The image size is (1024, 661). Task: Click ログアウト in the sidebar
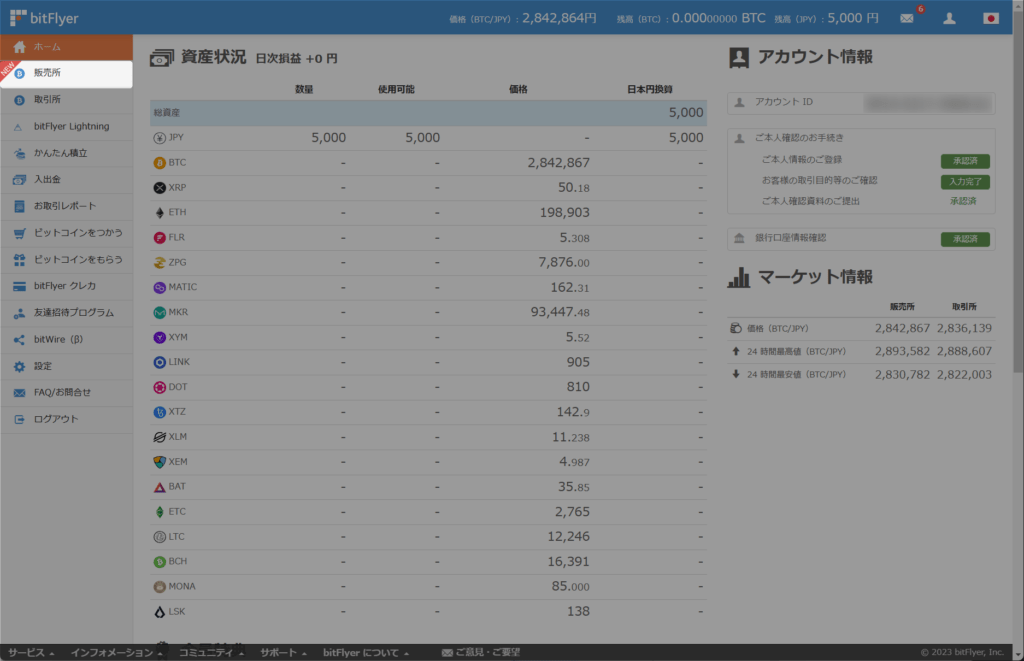(x=67, y=419)
